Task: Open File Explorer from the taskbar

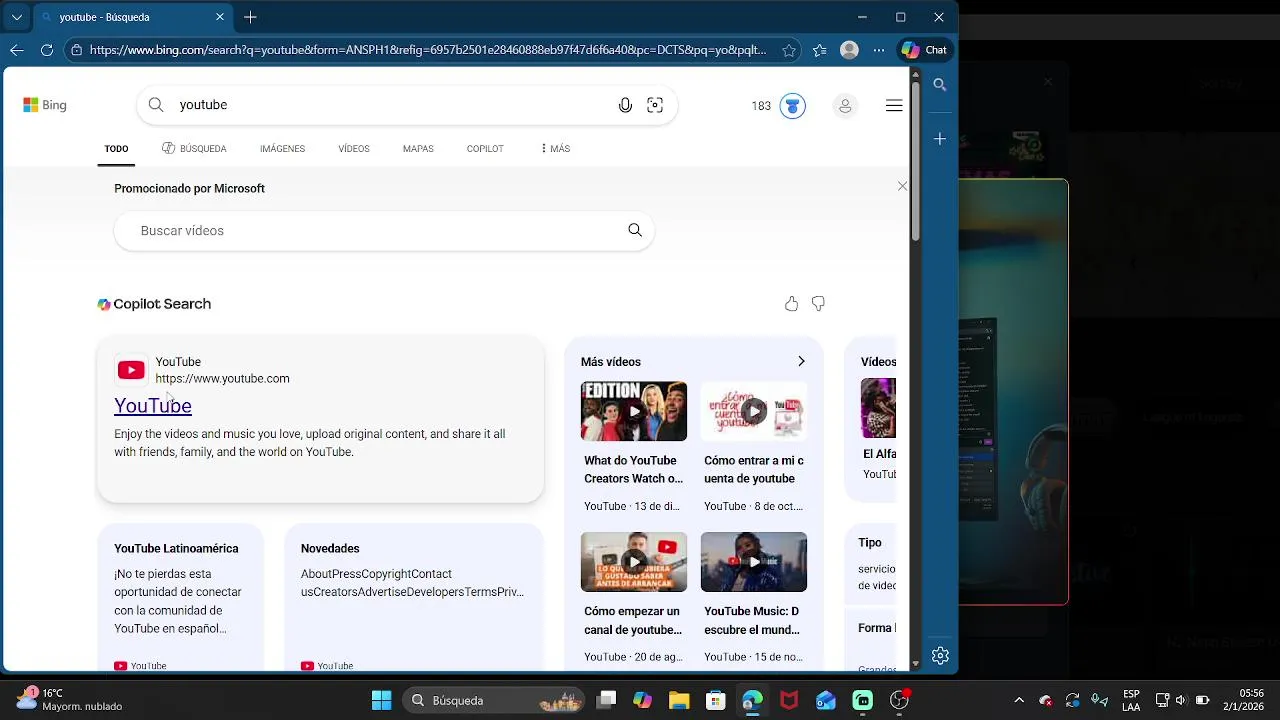Action: pos(679,700)
